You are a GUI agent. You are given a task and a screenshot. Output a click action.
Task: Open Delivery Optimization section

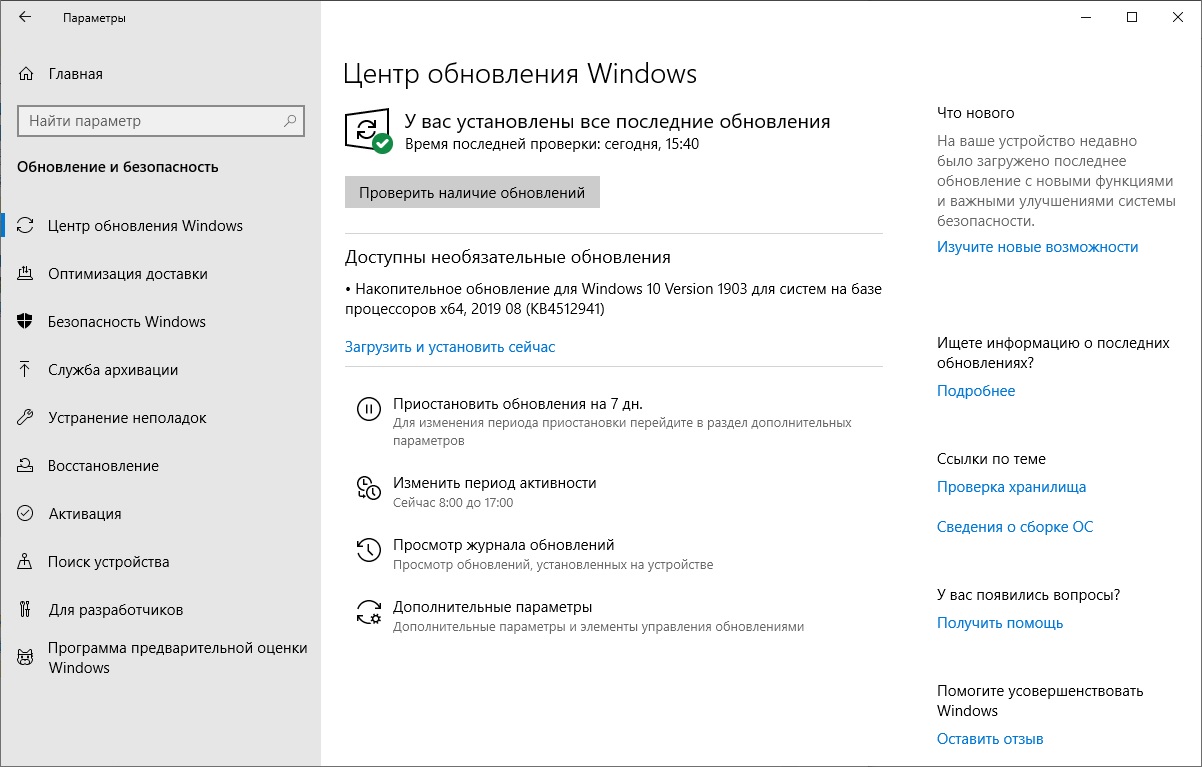click(x=127, y=274)
